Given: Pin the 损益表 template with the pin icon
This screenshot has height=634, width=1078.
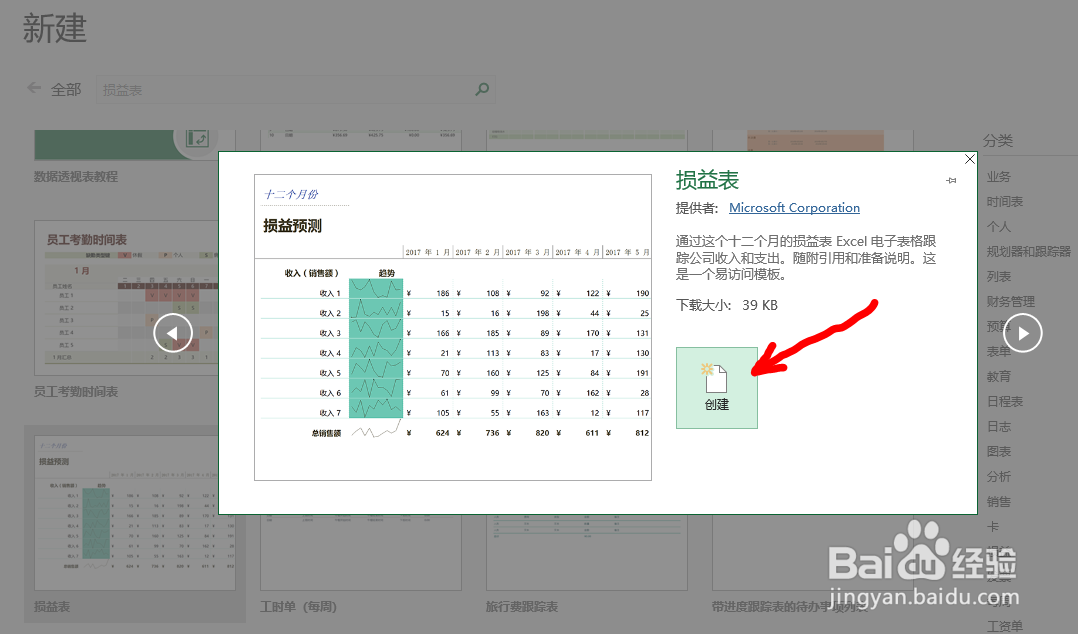Looking at the screenshot, I should point(951,180).
